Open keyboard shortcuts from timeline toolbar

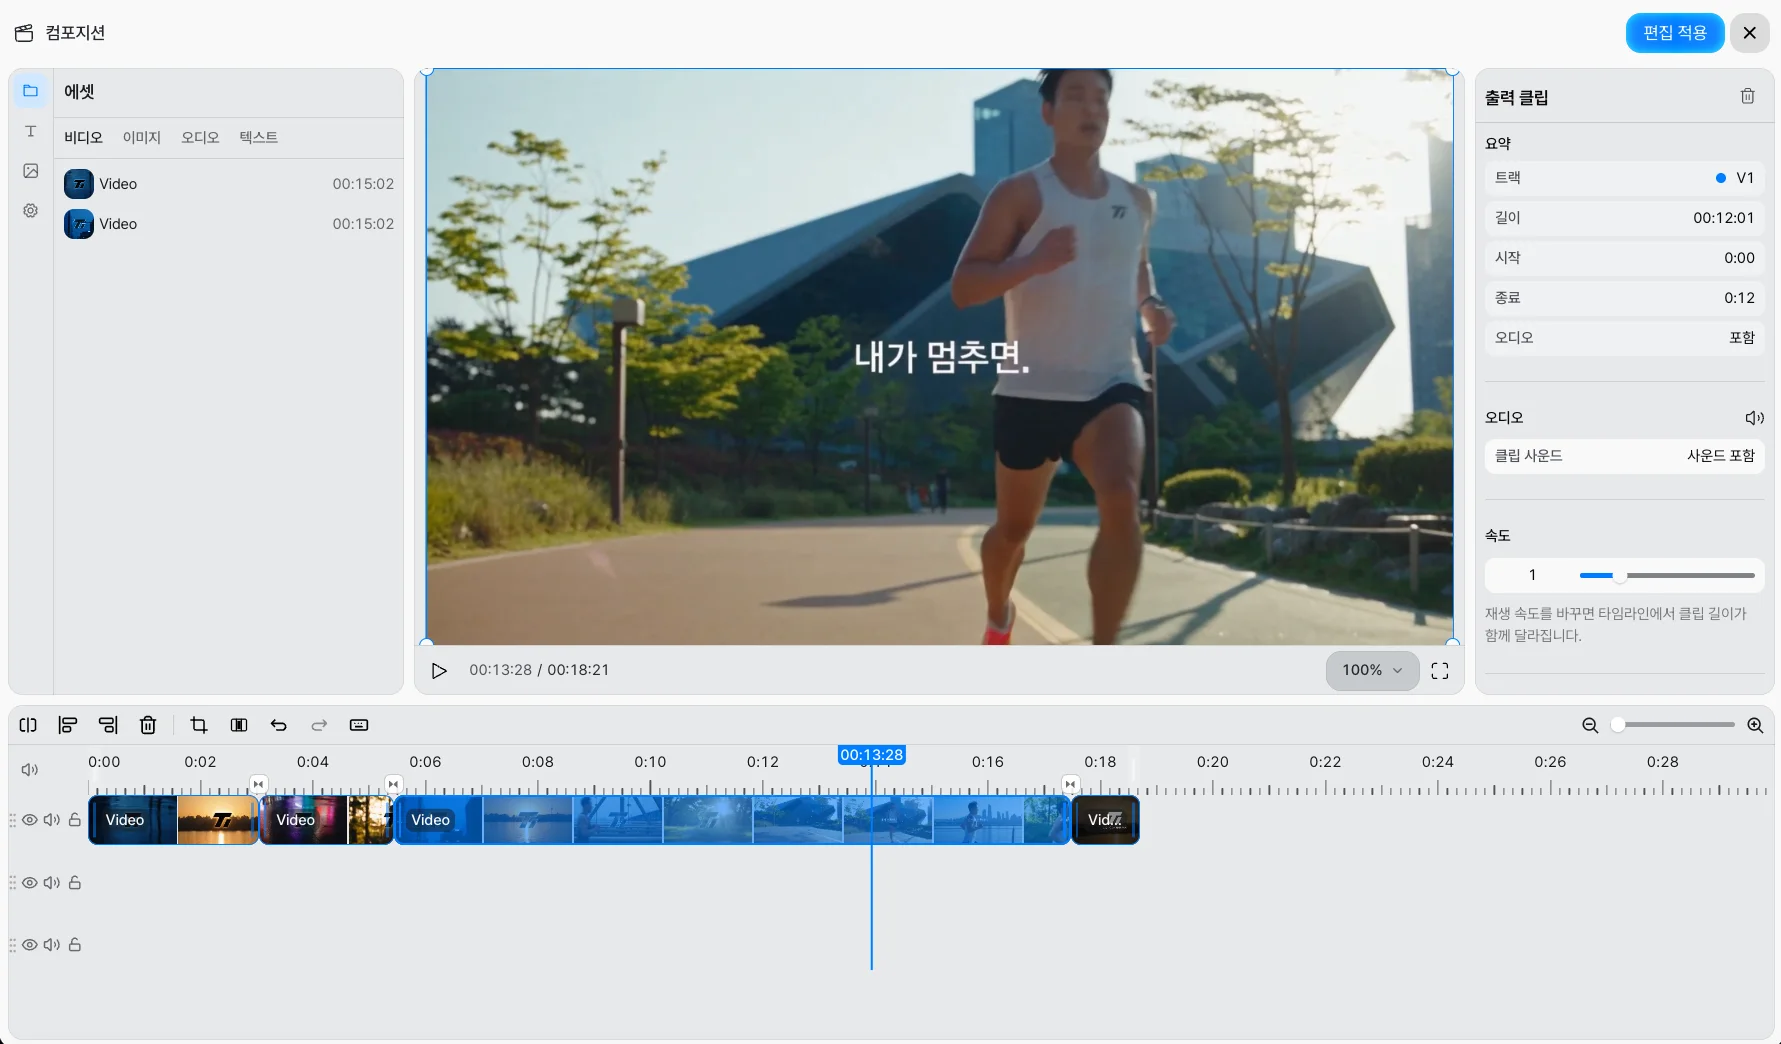[359, 725]
